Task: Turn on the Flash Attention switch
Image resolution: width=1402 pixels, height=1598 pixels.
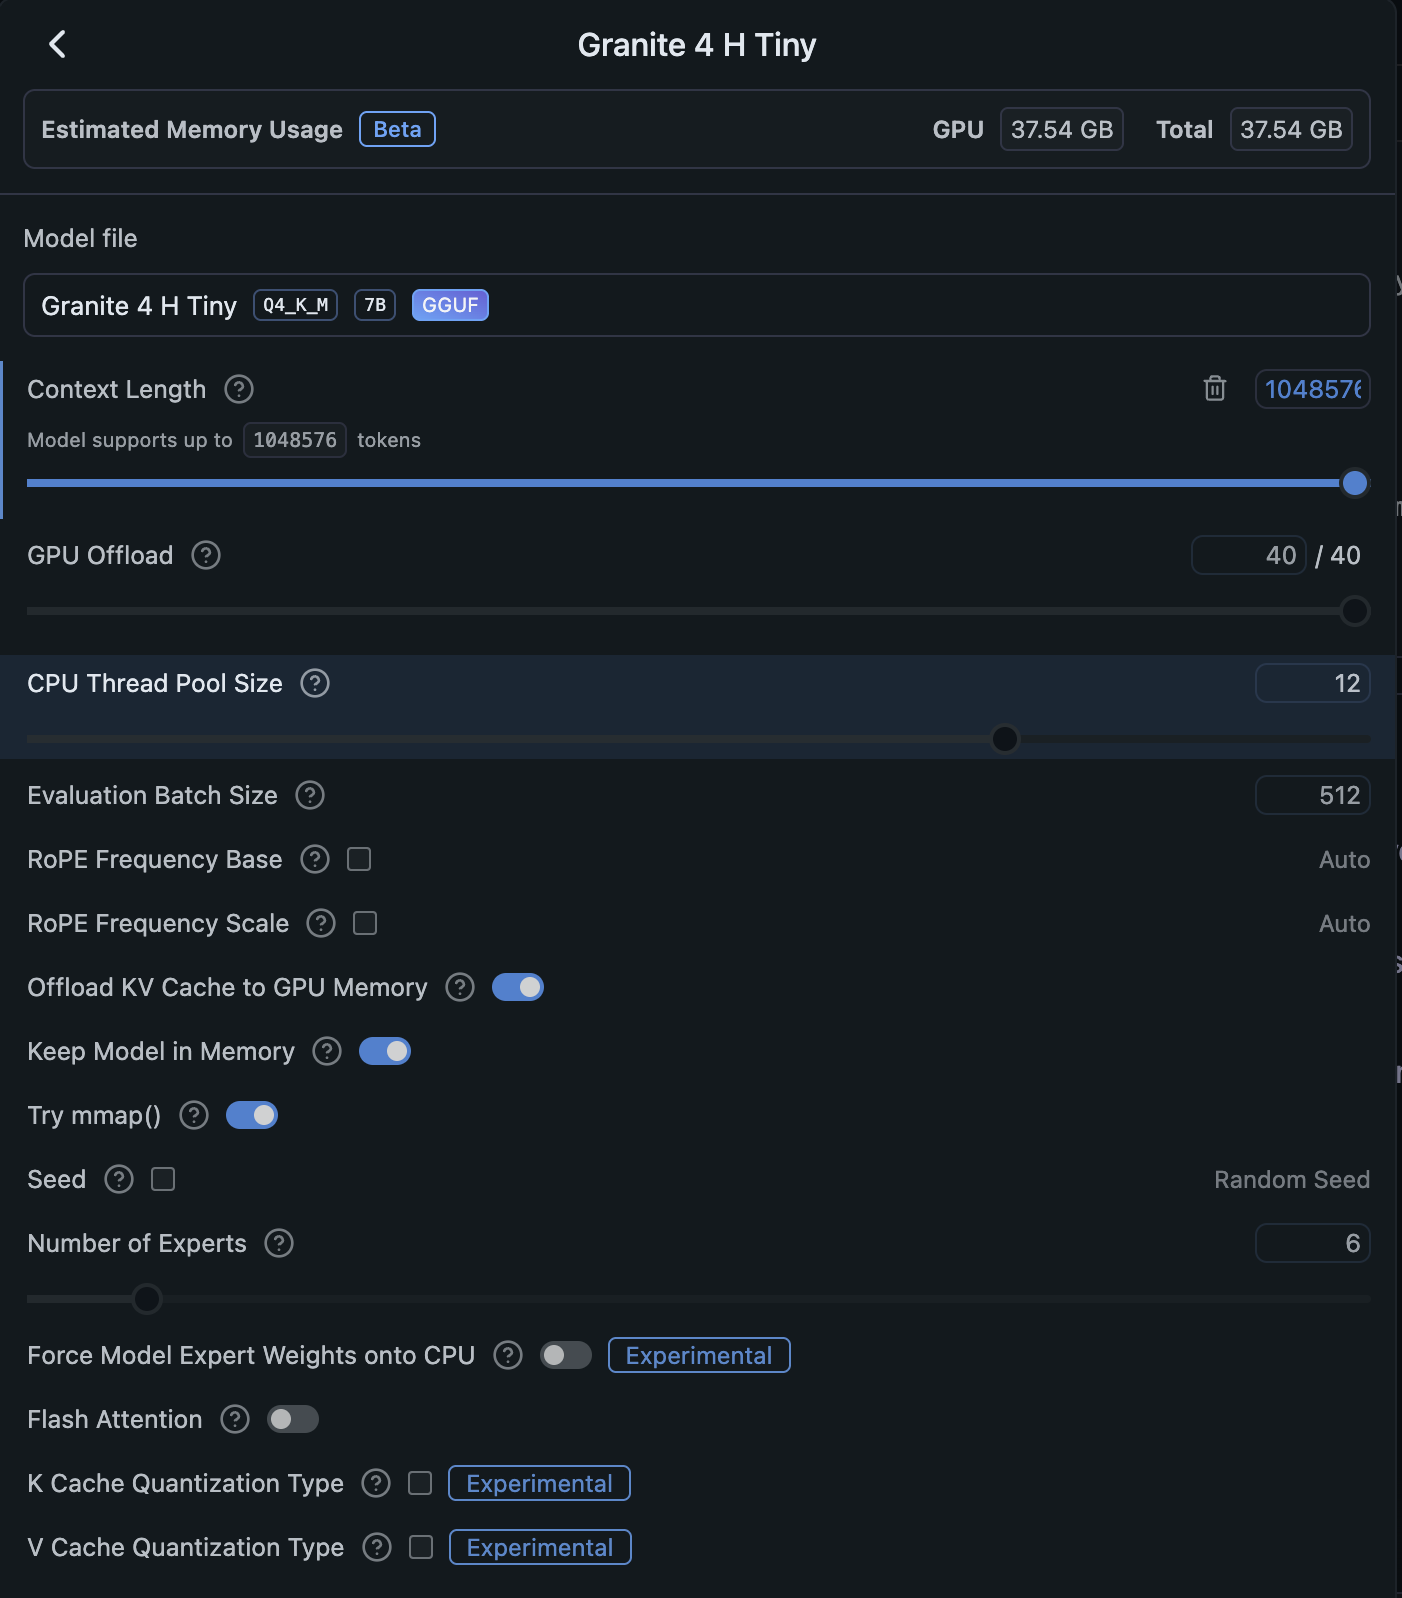Action: coord(293,1419)
